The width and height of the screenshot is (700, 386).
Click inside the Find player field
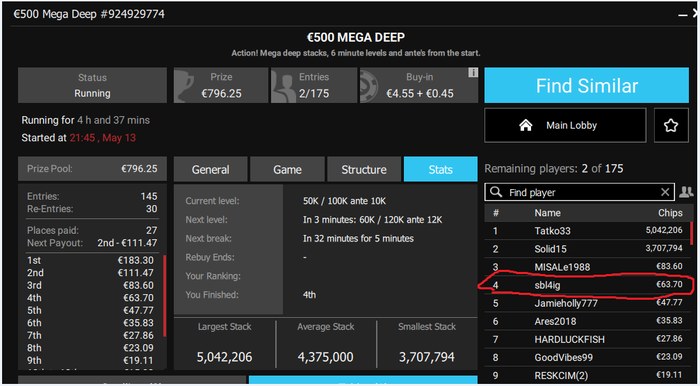point(580,192)
